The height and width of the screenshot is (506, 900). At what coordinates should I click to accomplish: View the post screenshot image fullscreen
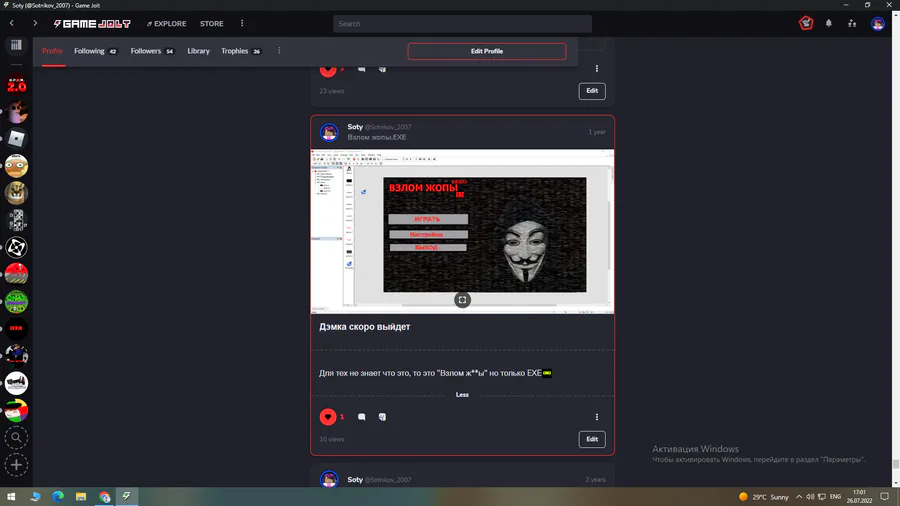pos(462,300)
